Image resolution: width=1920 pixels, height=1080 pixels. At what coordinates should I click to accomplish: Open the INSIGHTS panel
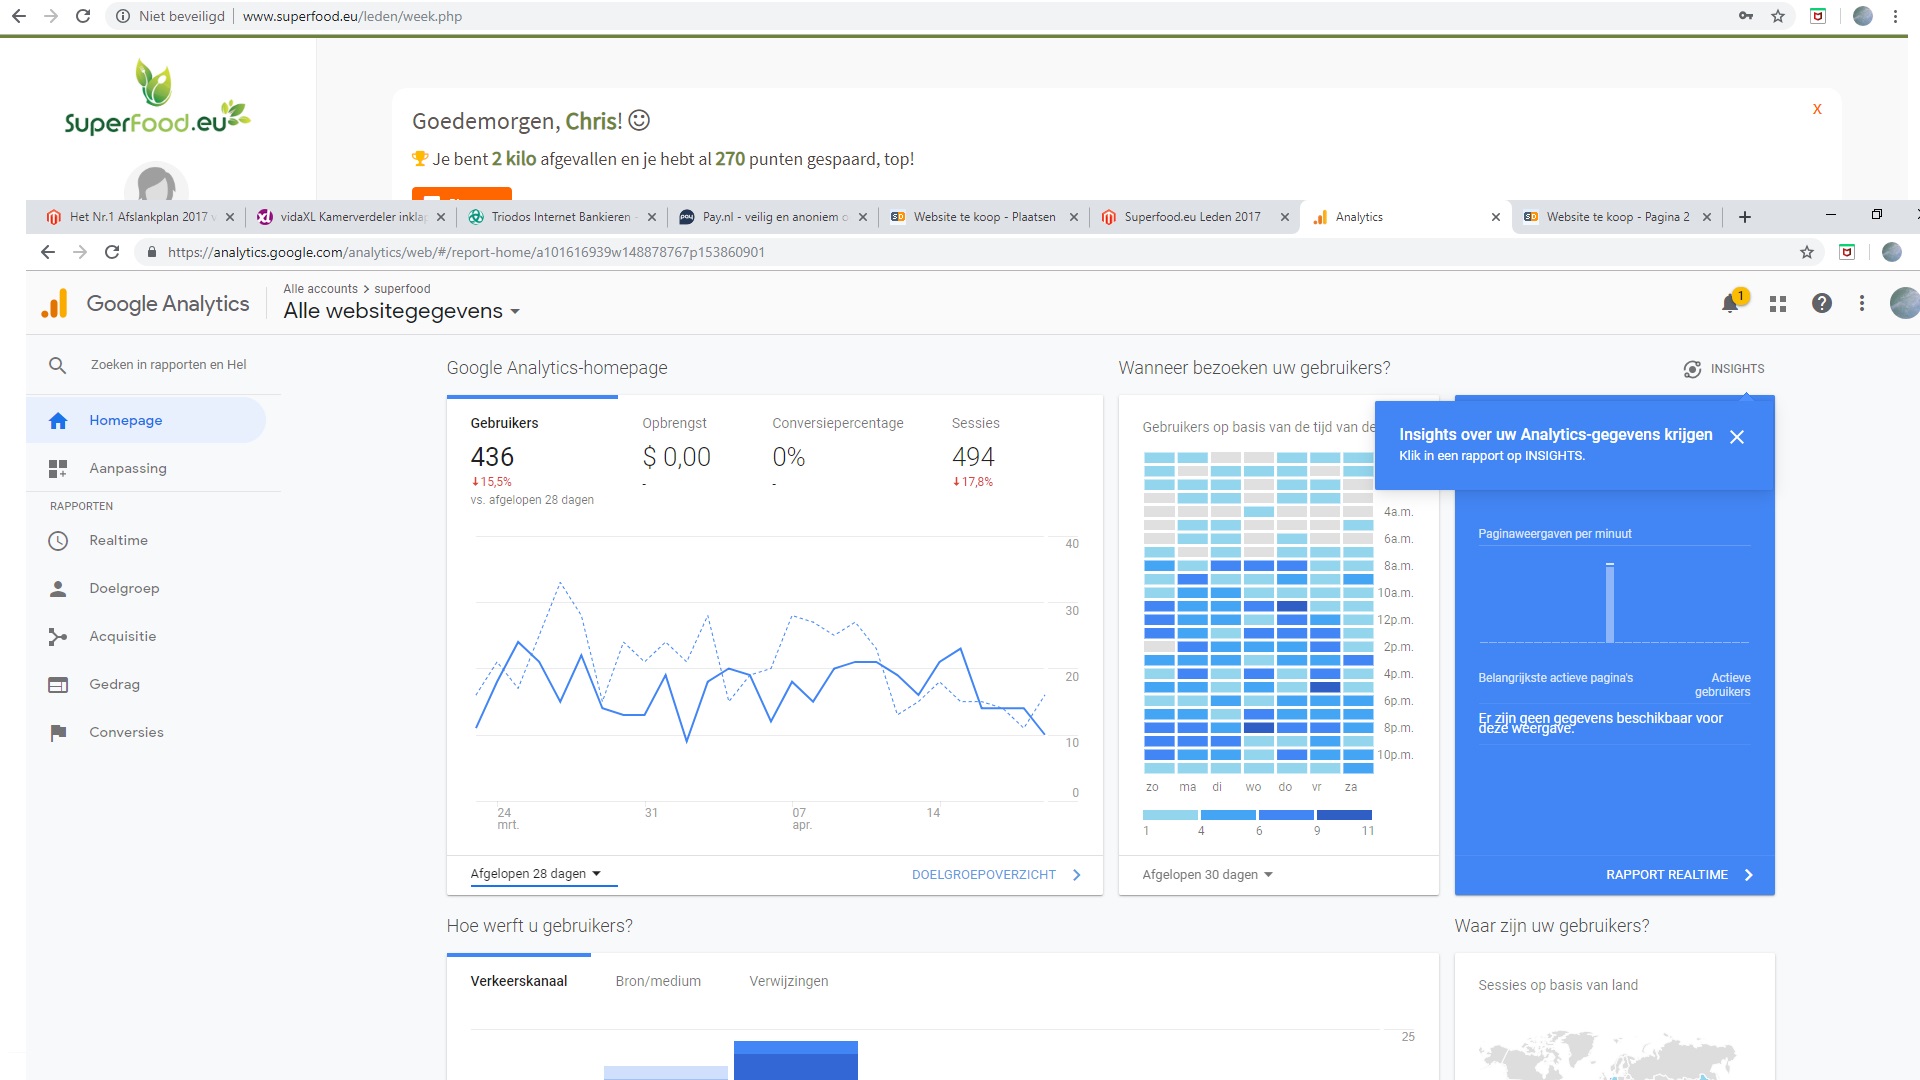click(1724, 369)
